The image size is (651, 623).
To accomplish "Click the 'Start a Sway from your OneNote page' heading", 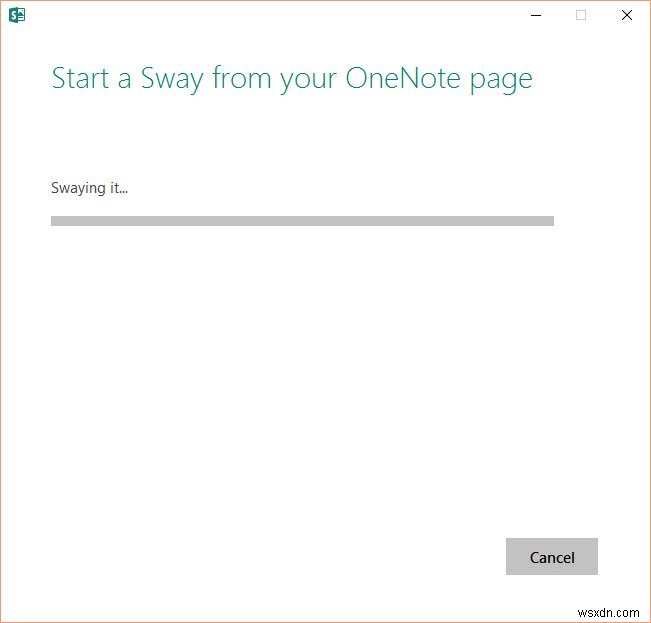I will 292,79.
